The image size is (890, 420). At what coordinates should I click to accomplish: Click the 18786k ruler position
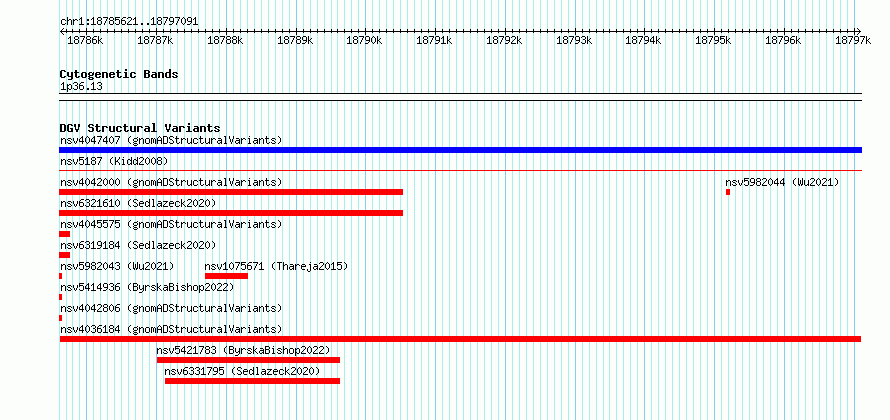[85, 40]
